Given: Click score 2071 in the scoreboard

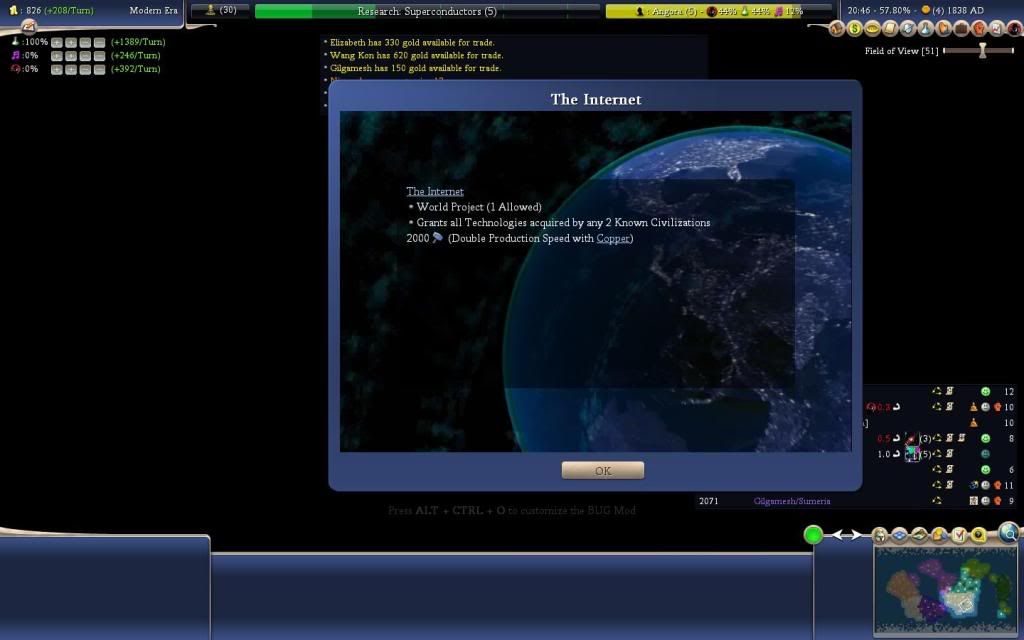Looking at the screenshot, I should point(709,501).
